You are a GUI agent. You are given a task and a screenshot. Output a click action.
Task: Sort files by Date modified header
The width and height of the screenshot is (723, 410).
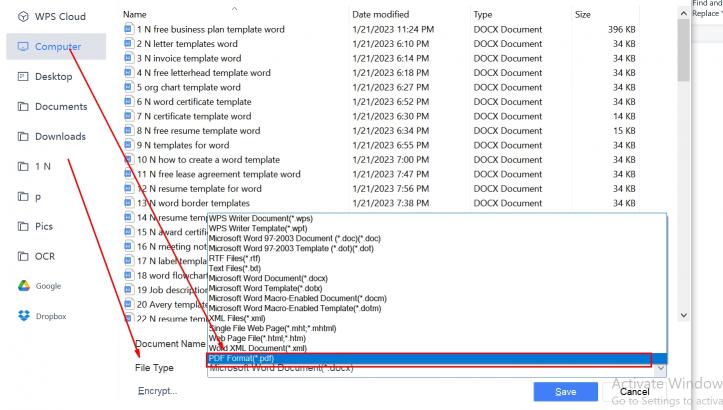[x=380, y=15]
